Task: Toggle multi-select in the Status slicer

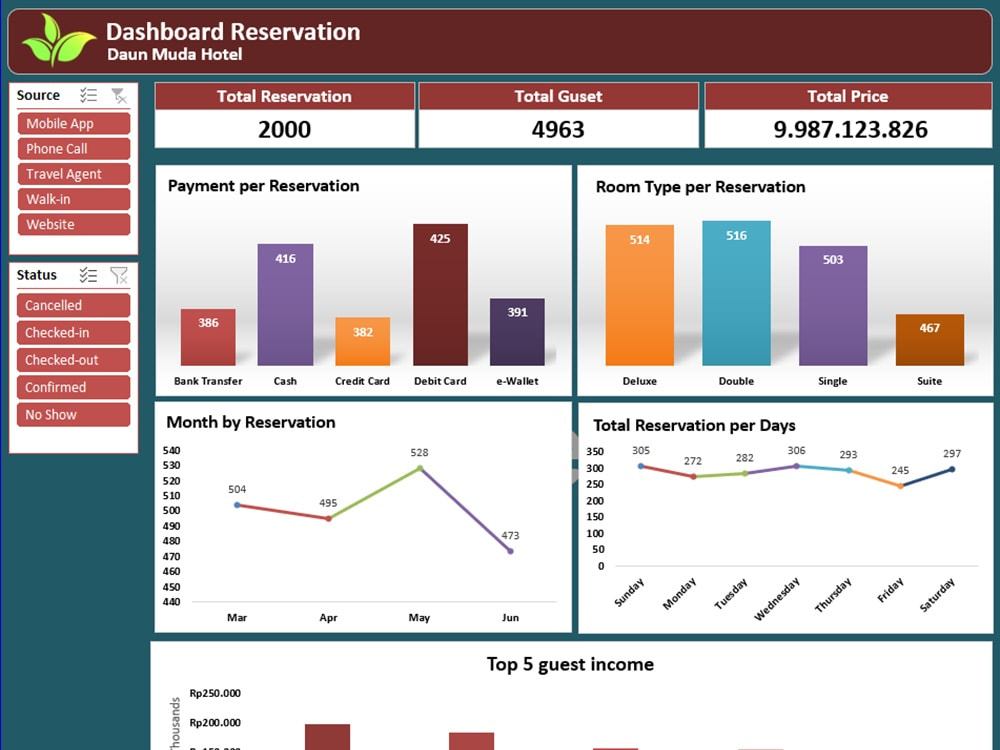Action: pos(88,275)
